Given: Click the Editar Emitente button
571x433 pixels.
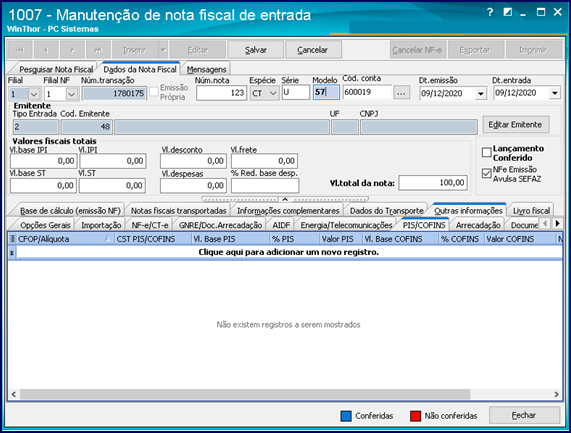Looking at the screenshot, I should (515, 125).
